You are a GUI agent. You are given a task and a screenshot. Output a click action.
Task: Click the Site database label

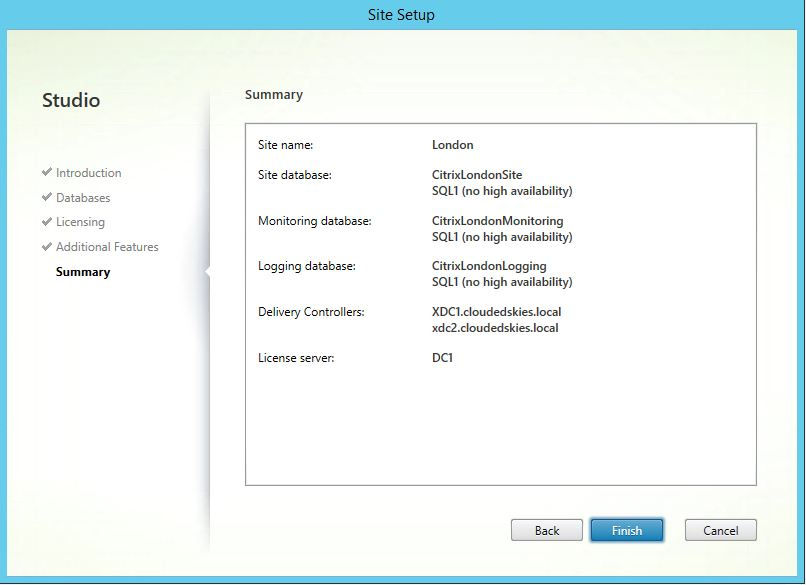click(295, 175)
